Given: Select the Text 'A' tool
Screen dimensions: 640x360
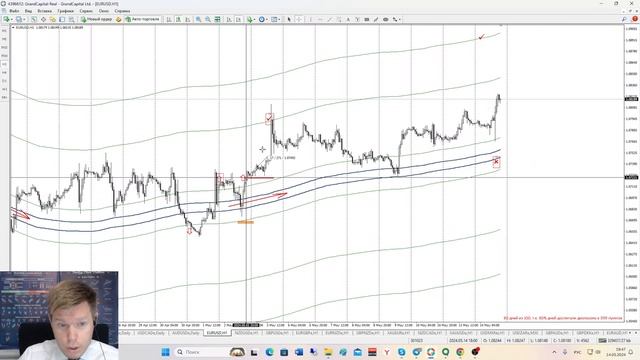Looking at the screenshot, I should pos(348,19).
